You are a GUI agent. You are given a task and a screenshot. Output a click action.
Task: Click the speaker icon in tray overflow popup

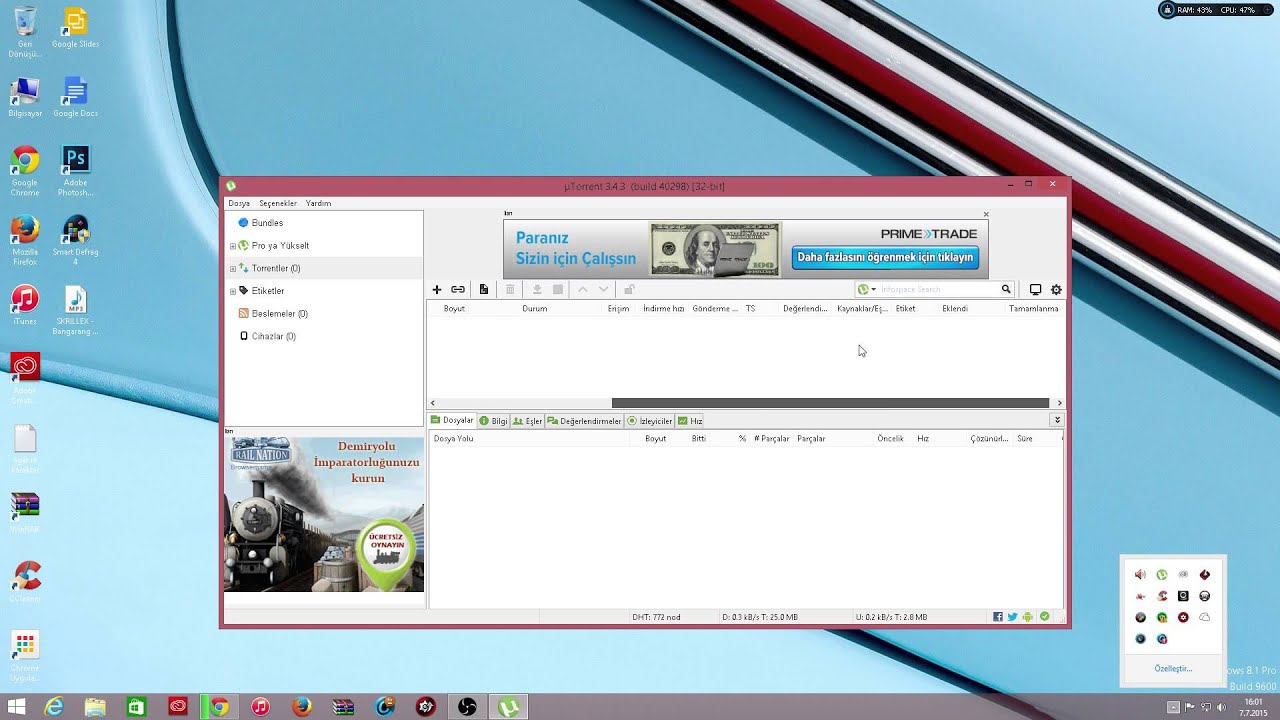click(x=1140, y=575)
